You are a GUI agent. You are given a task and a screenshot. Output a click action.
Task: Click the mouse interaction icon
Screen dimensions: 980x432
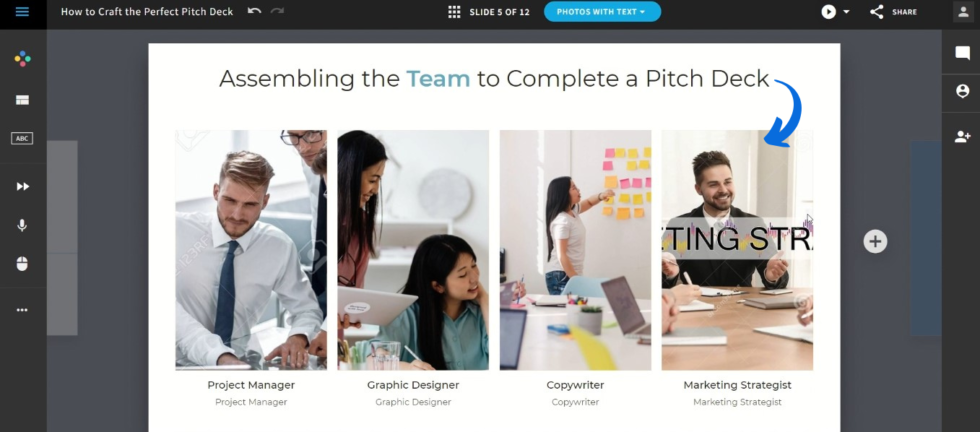tap(22, 264)
